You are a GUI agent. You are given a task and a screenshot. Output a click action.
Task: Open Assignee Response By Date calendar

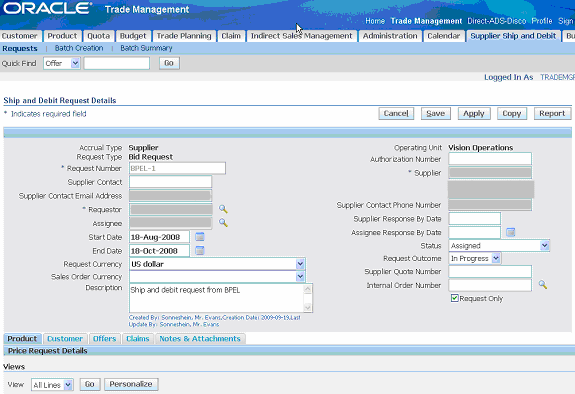[510, 232]
